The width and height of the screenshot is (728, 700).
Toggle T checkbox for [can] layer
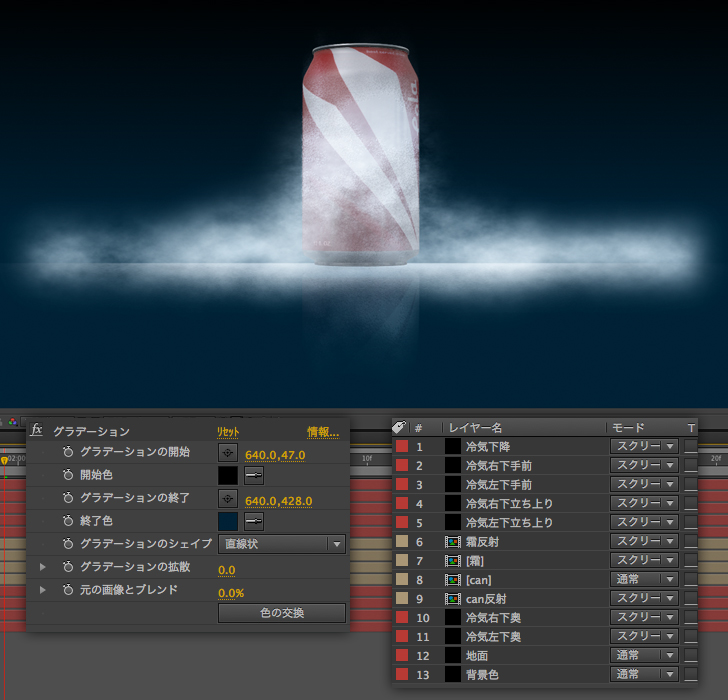tap(691, 580)
